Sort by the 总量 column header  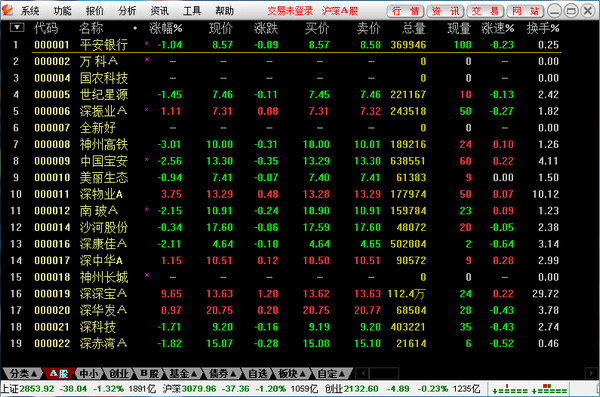[x=414, y=28]
